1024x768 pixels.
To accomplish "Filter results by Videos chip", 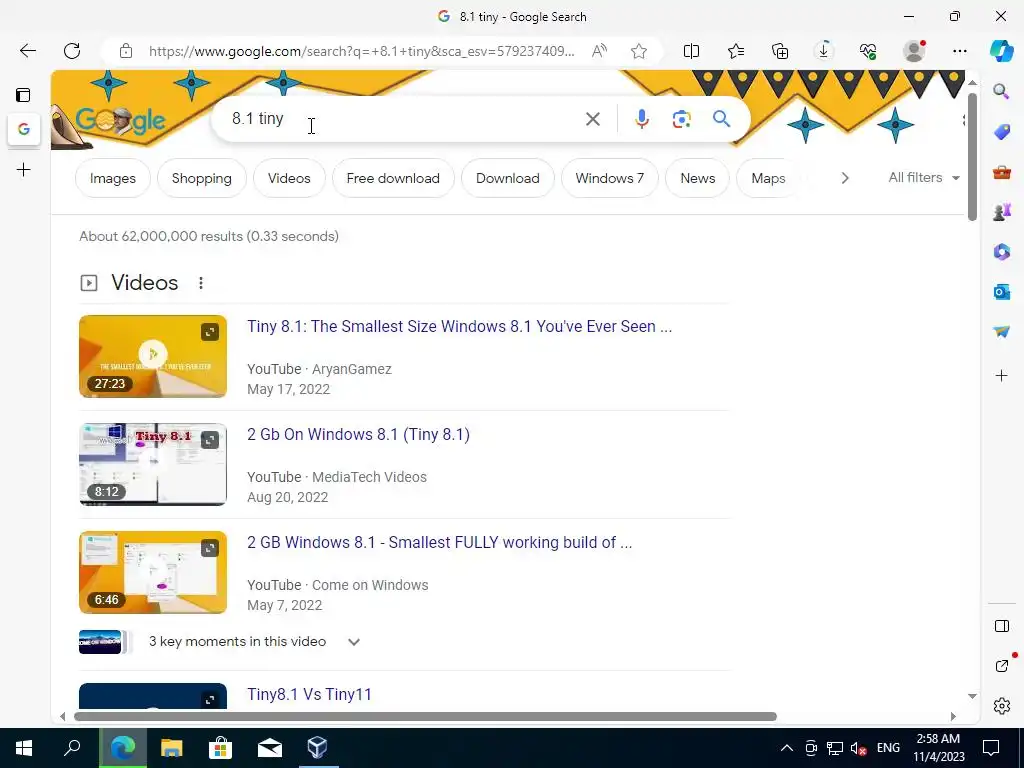I will 289,178.
